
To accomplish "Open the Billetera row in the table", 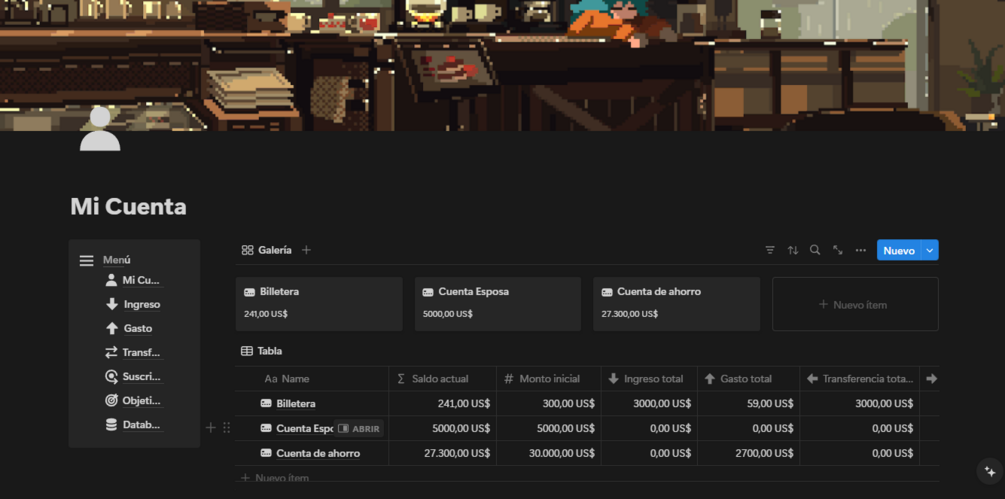I will point(295,404).
